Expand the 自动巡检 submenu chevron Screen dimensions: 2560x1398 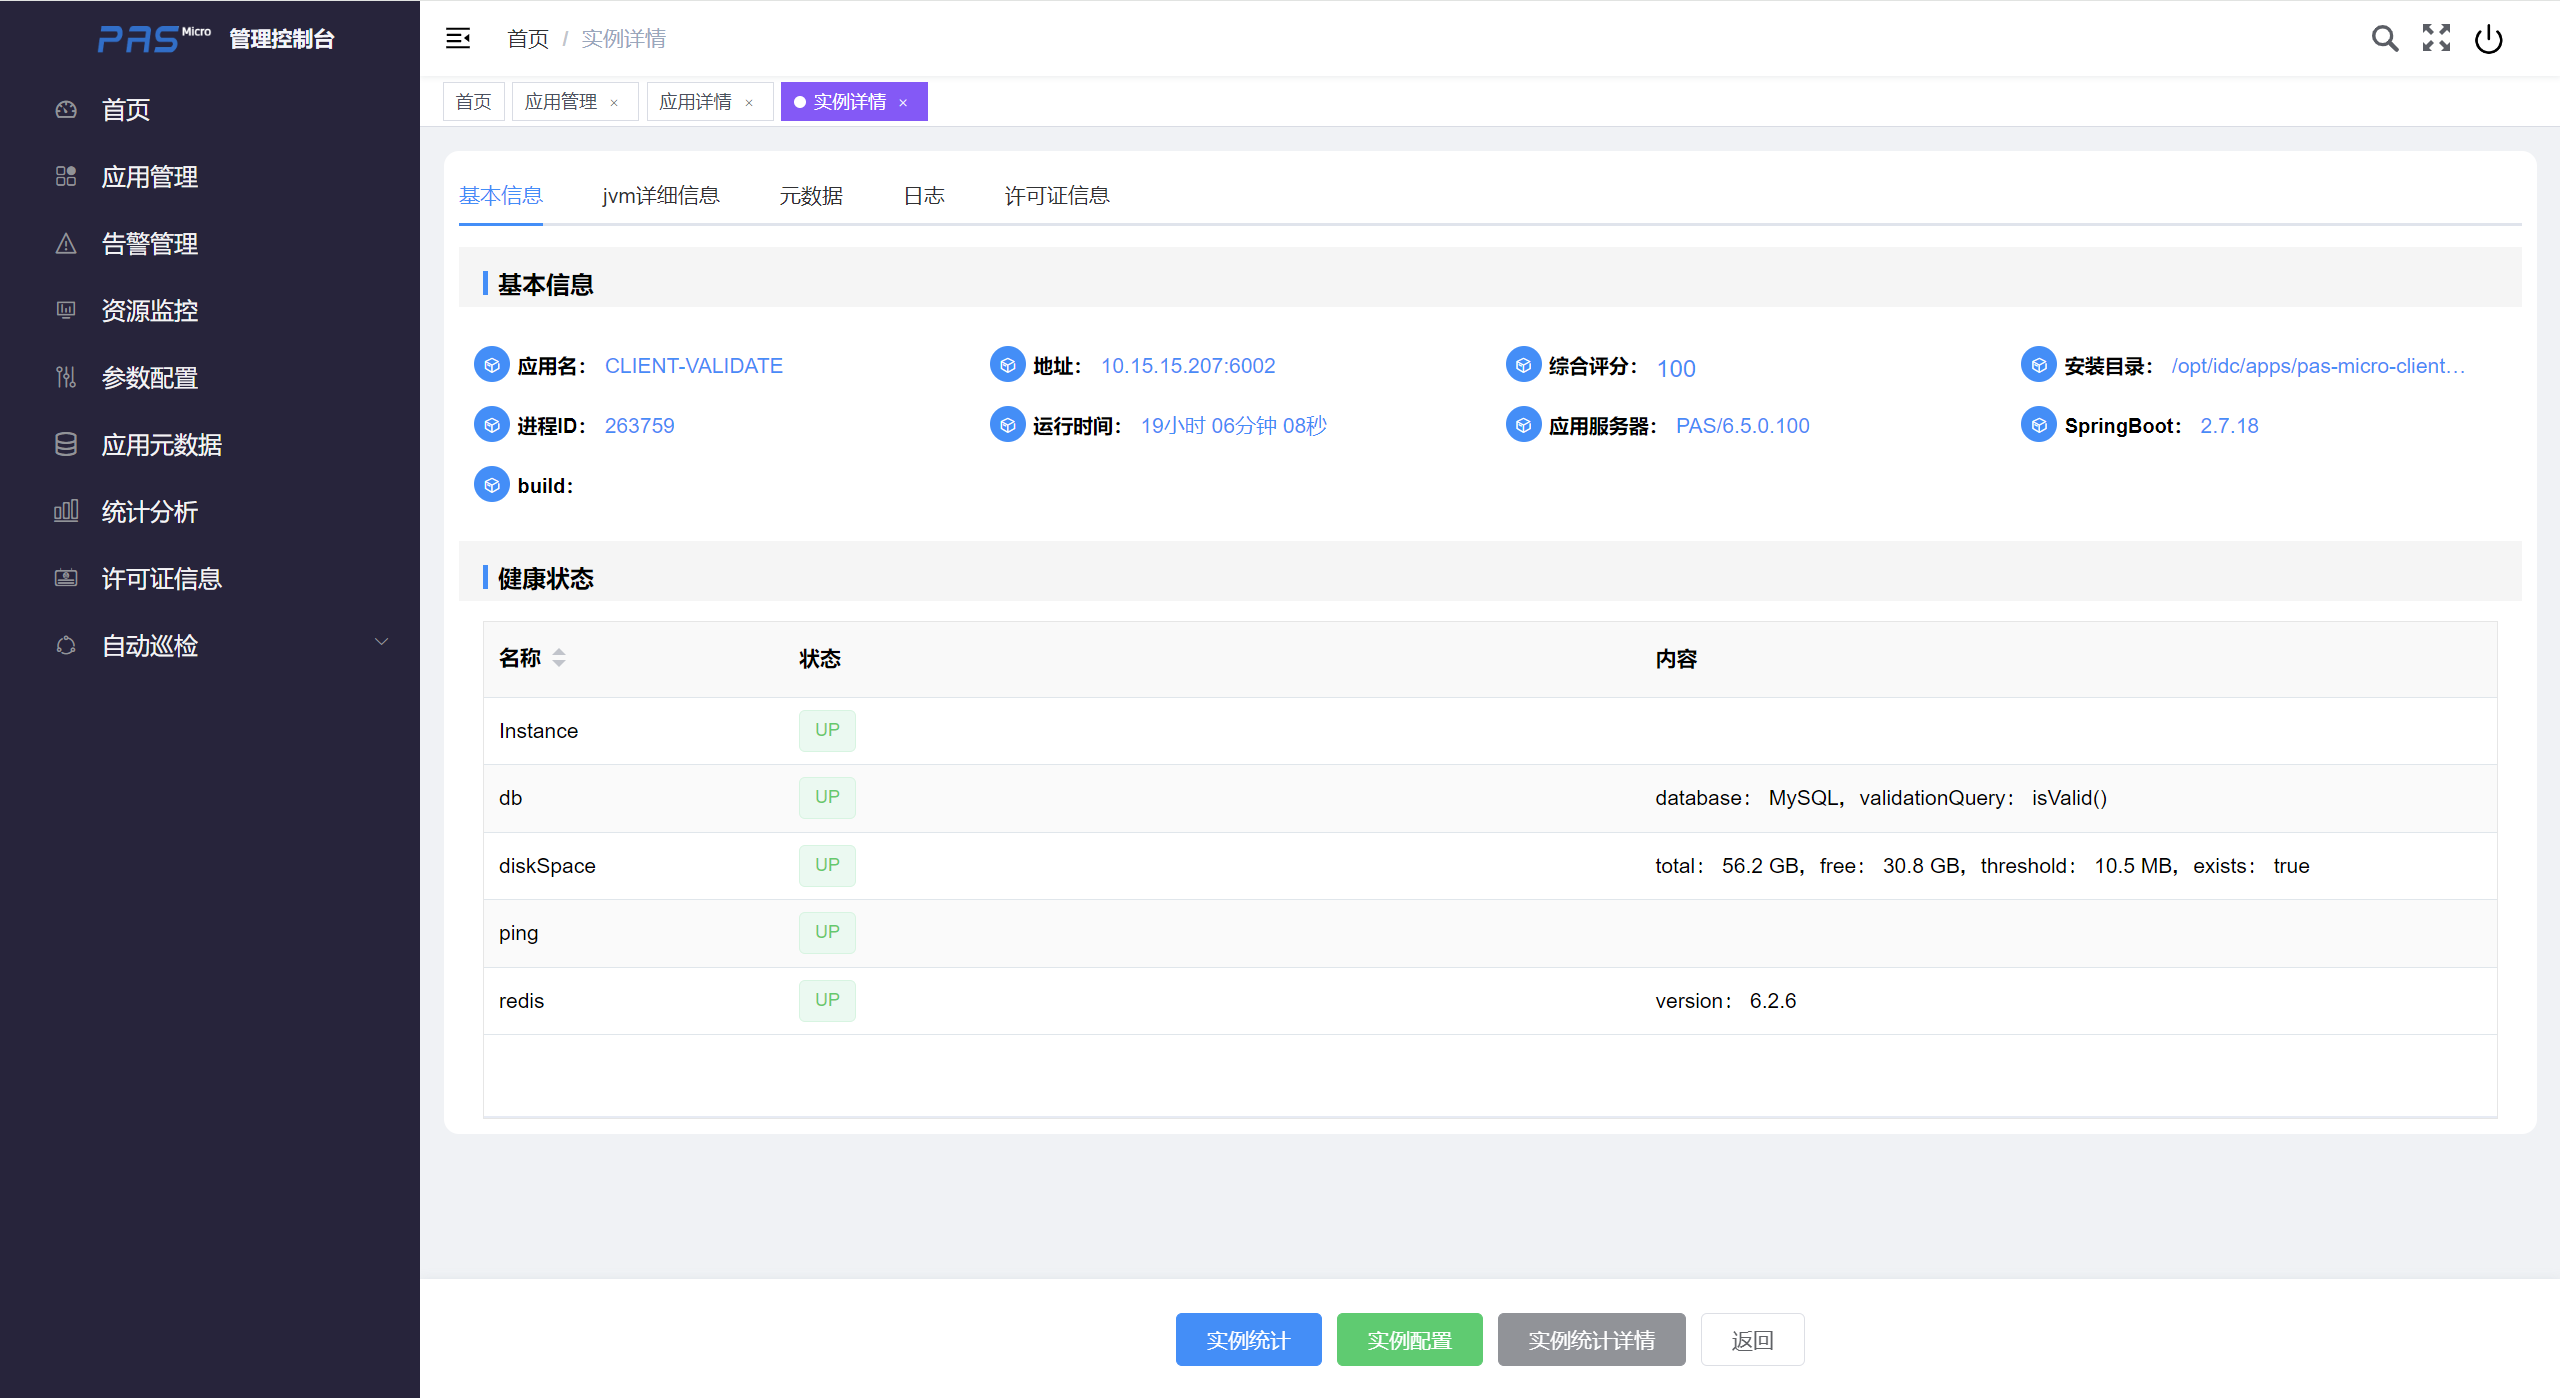point(381,642)
